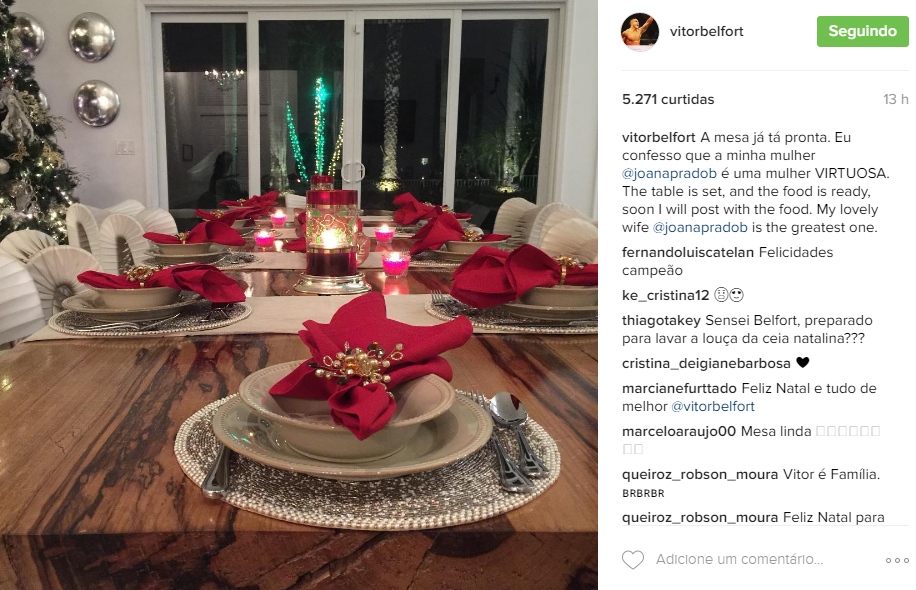This screenshot has height=590, width=916.
Task: Open cristina_deigianebarbosa commenter profile
Action: [x=706, y=363]
